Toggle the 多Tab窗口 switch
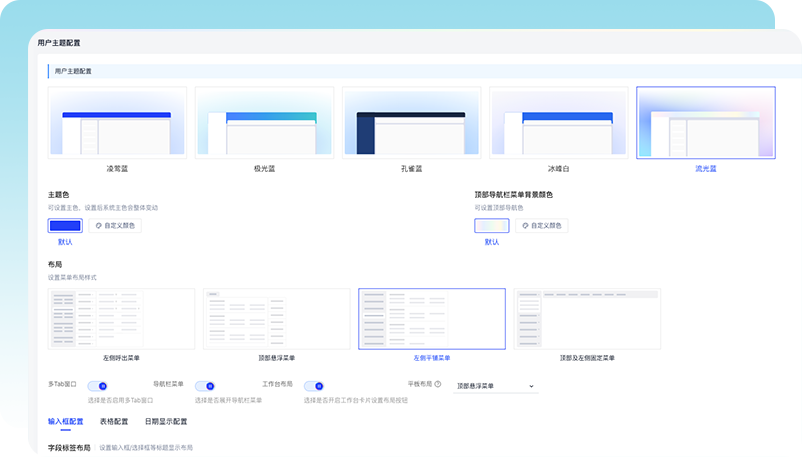 (x=98, y=385)
